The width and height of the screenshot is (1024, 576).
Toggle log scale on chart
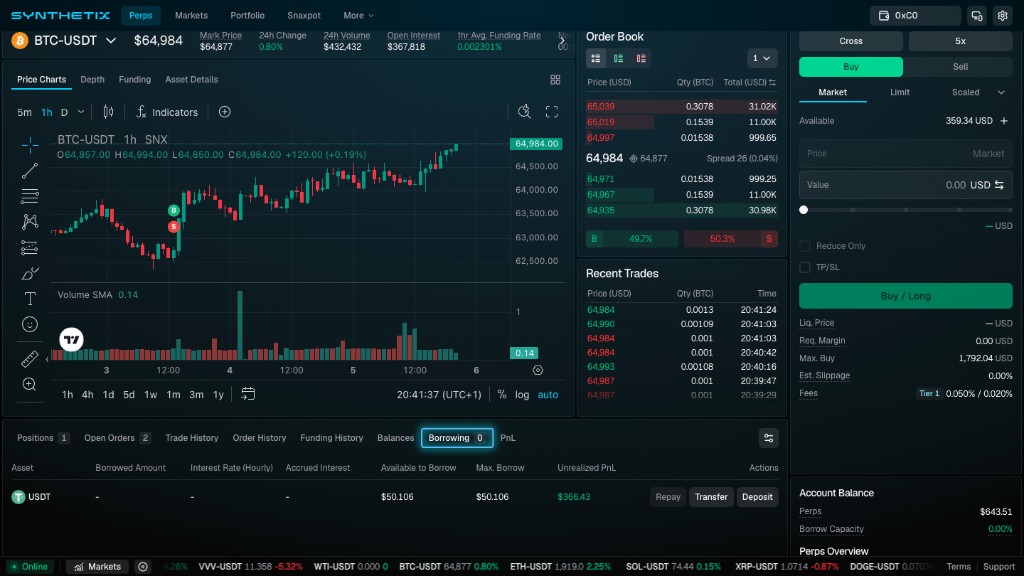(x=522, y=394)
